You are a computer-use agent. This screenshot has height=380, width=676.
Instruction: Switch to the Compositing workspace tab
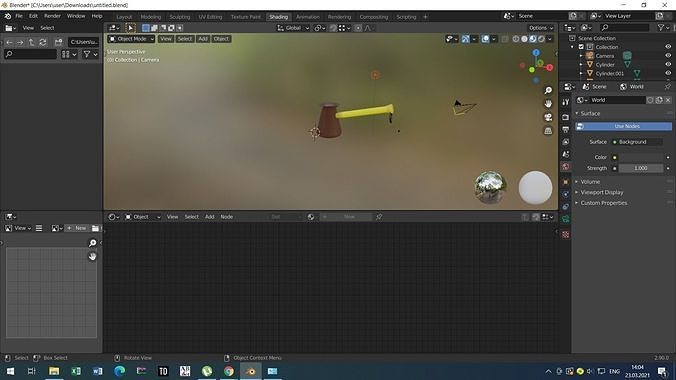tap(374, 17)
